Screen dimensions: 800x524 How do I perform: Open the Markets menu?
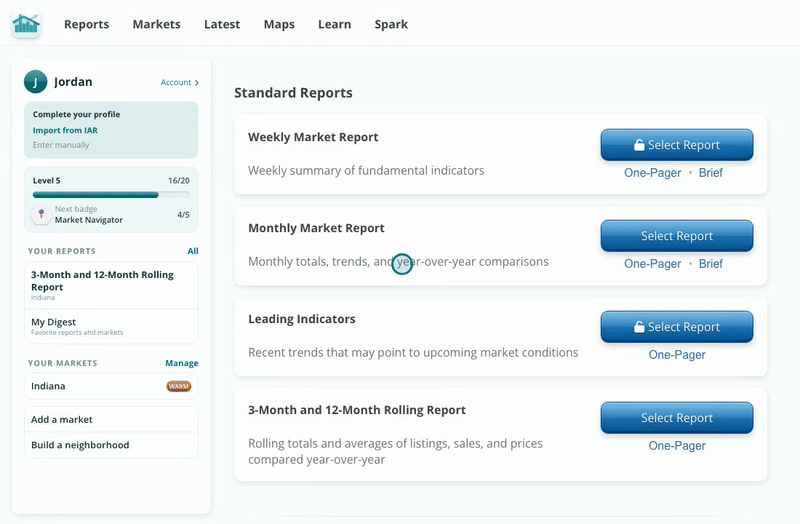tap(157, 24)
